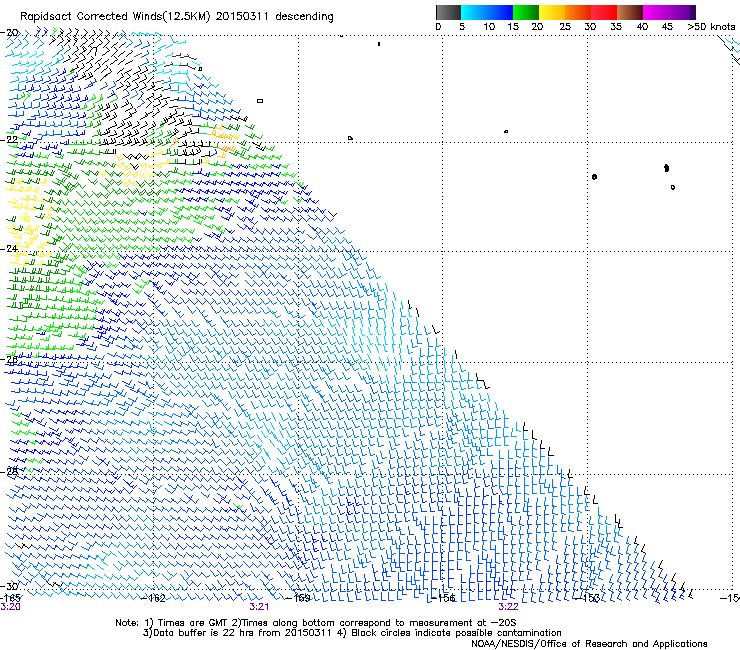This screenshot has height=650, width=740.
Task: Click the '-30' latitude axis label
Action: (x=9, y=586)
